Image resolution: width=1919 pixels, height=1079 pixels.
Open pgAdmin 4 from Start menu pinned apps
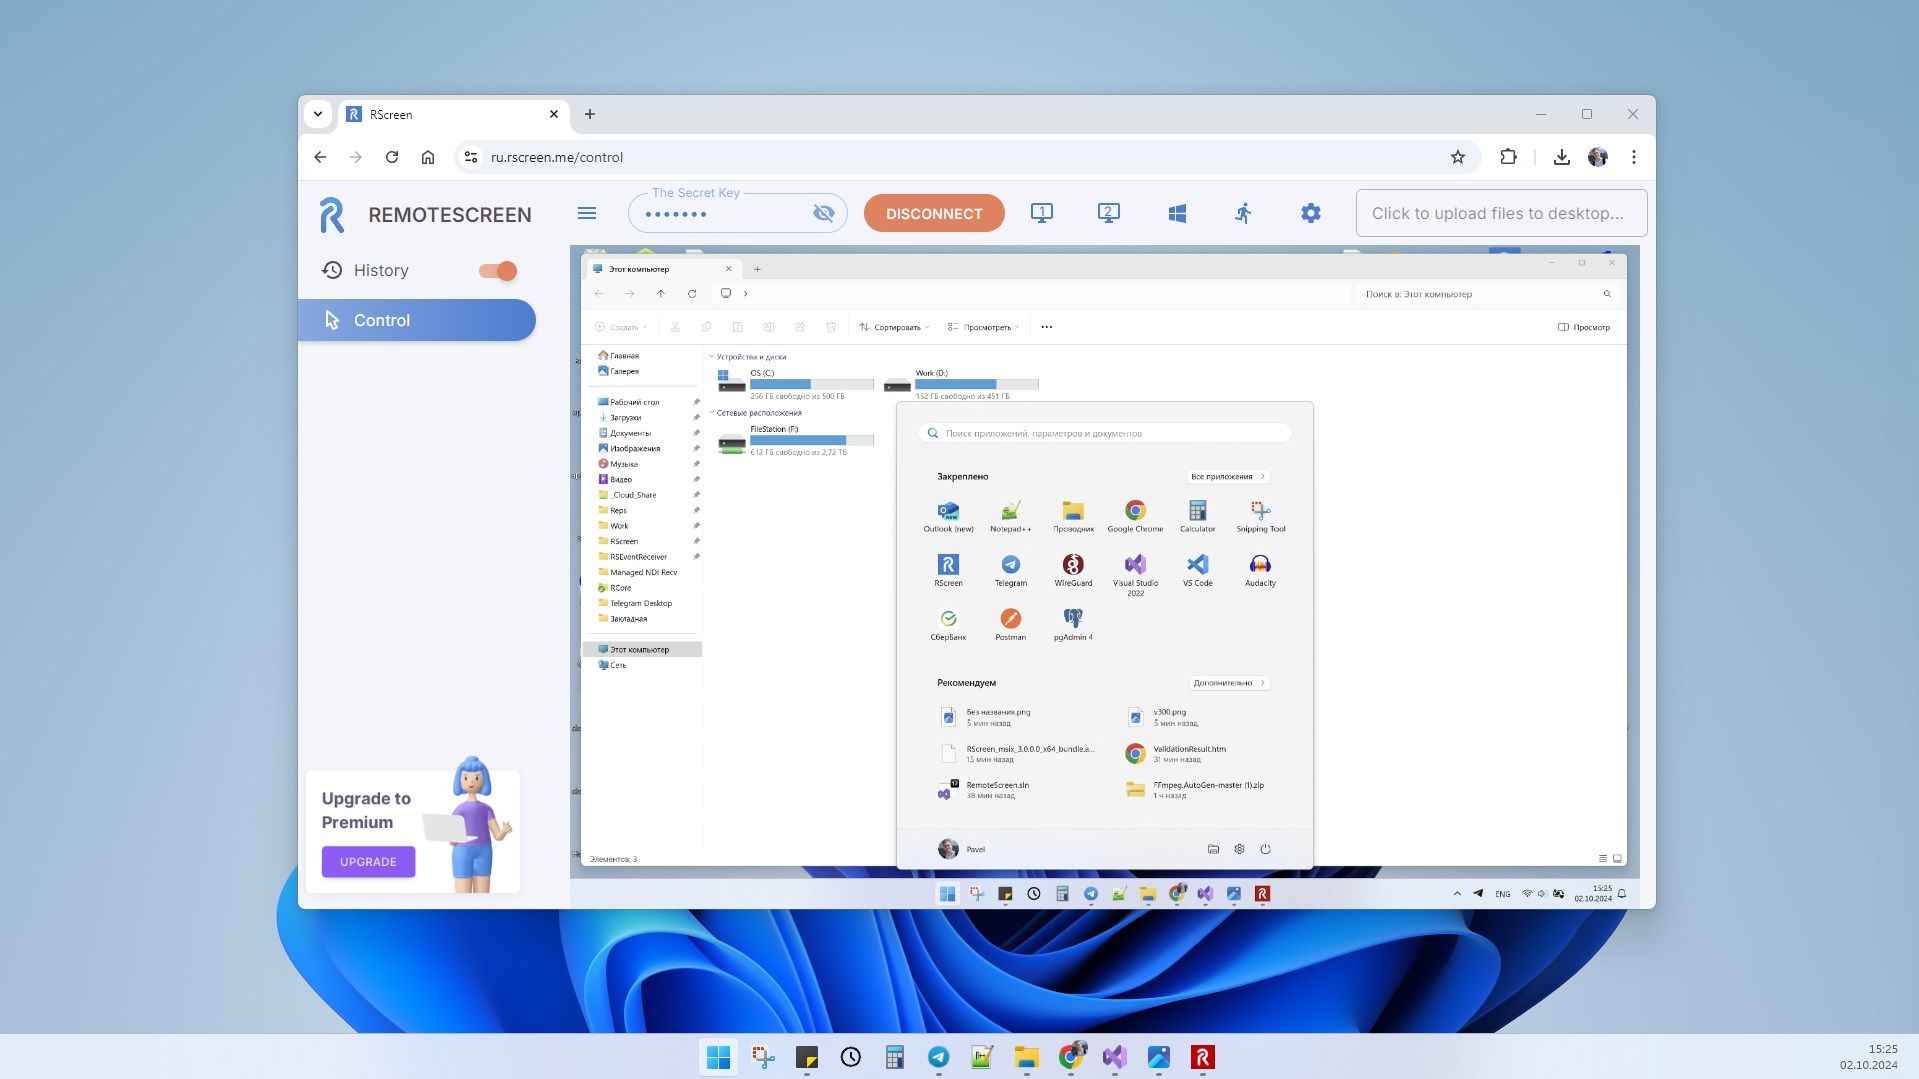coord(1073,625)
